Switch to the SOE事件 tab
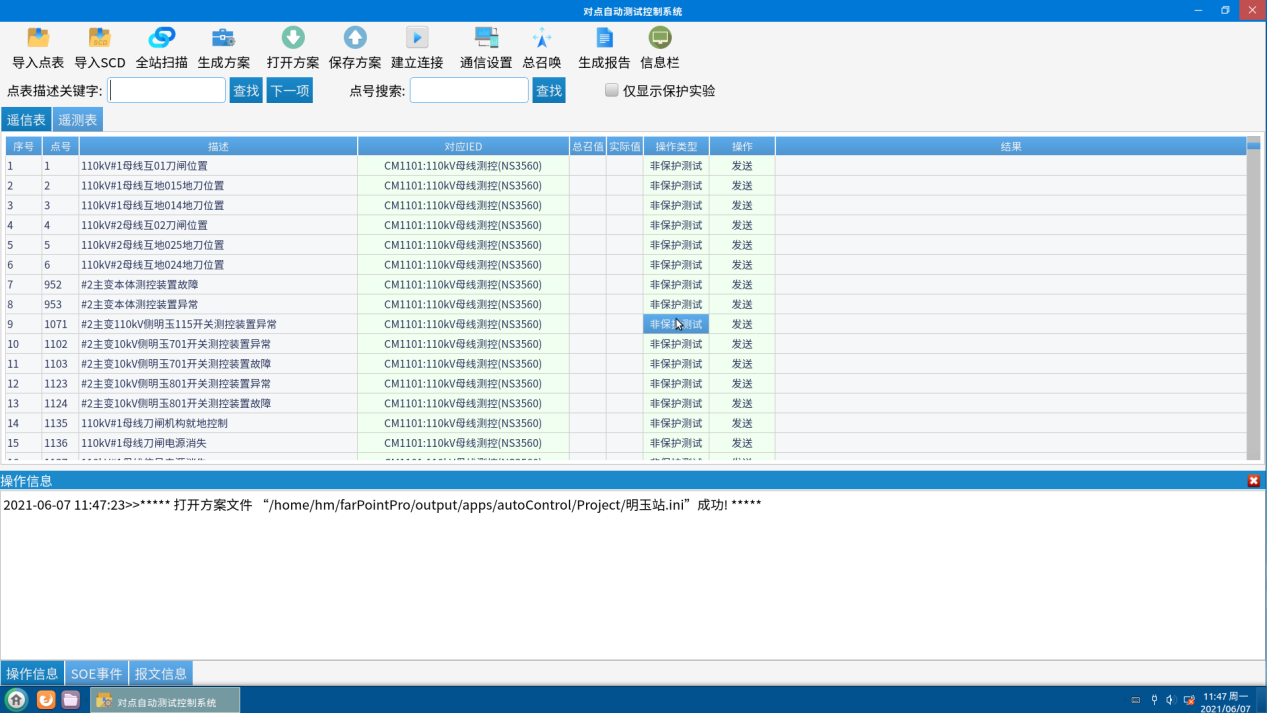This screenshot has height=713, width=1267. pyautogui.click(x=96, y=673)
